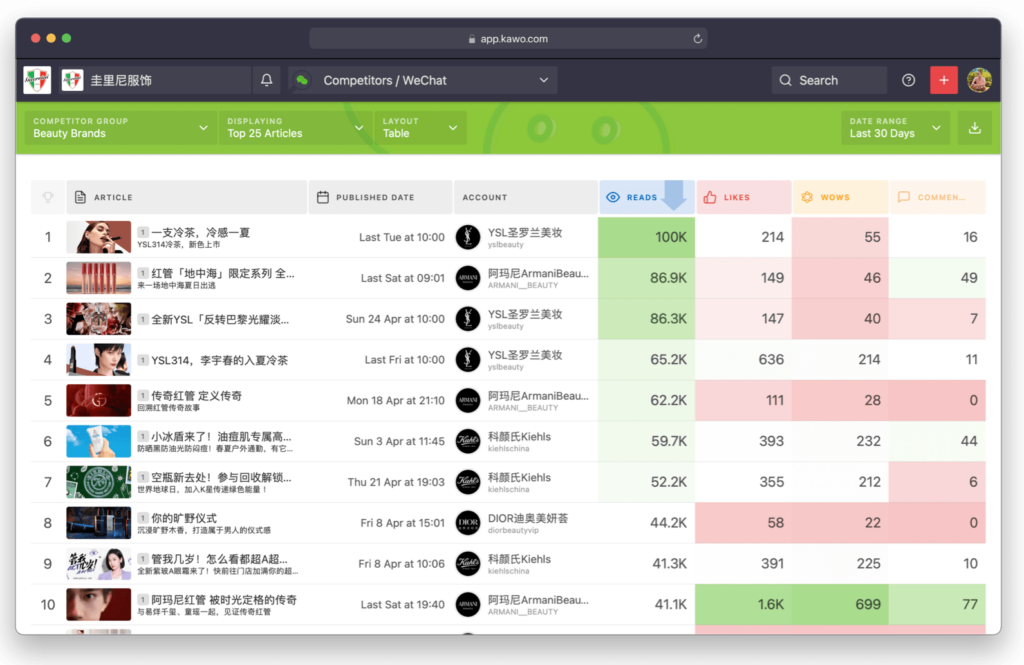Screen dimensions: 1024x665
Task: Open thumbnail of article ranked 1
Action: click(x=99, y=237)
